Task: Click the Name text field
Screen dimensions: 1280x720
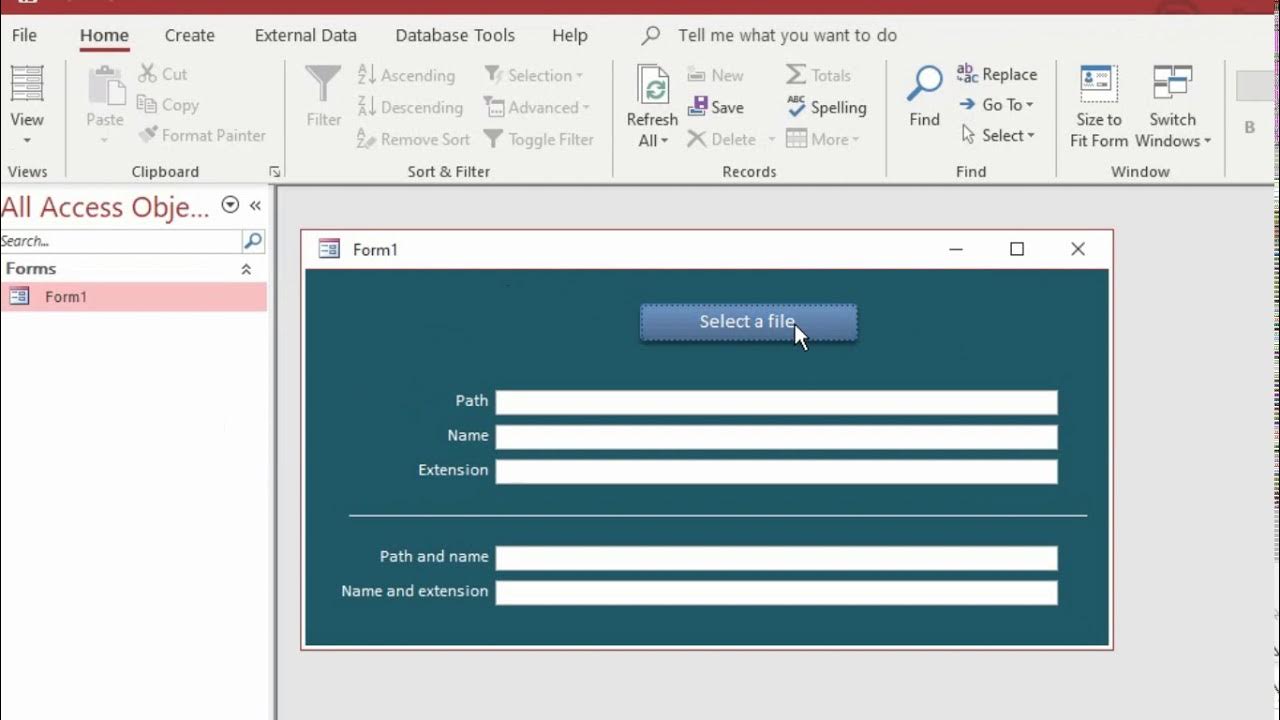Action: (x=776, y=437)
